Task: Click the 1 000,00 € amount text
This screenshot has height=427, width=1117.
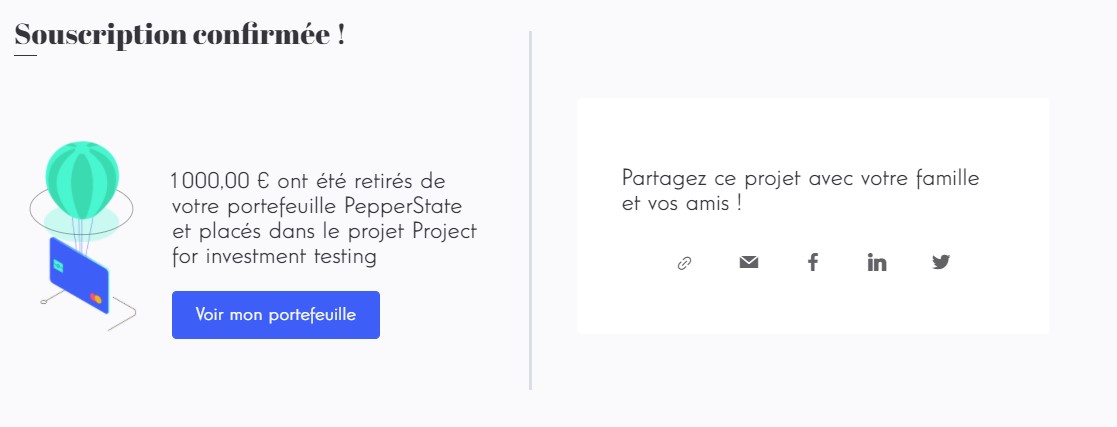Action: coord(222,181)
